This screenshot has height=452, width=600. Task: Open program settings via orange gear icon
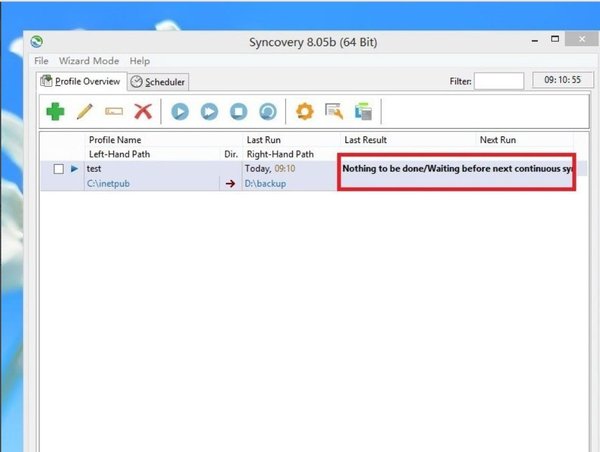click(305, 111)
